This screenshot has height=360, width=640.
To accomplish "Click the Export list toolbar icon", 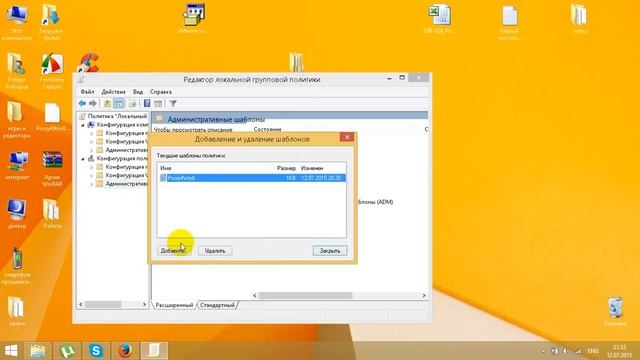I will click(x=132, y=104).
